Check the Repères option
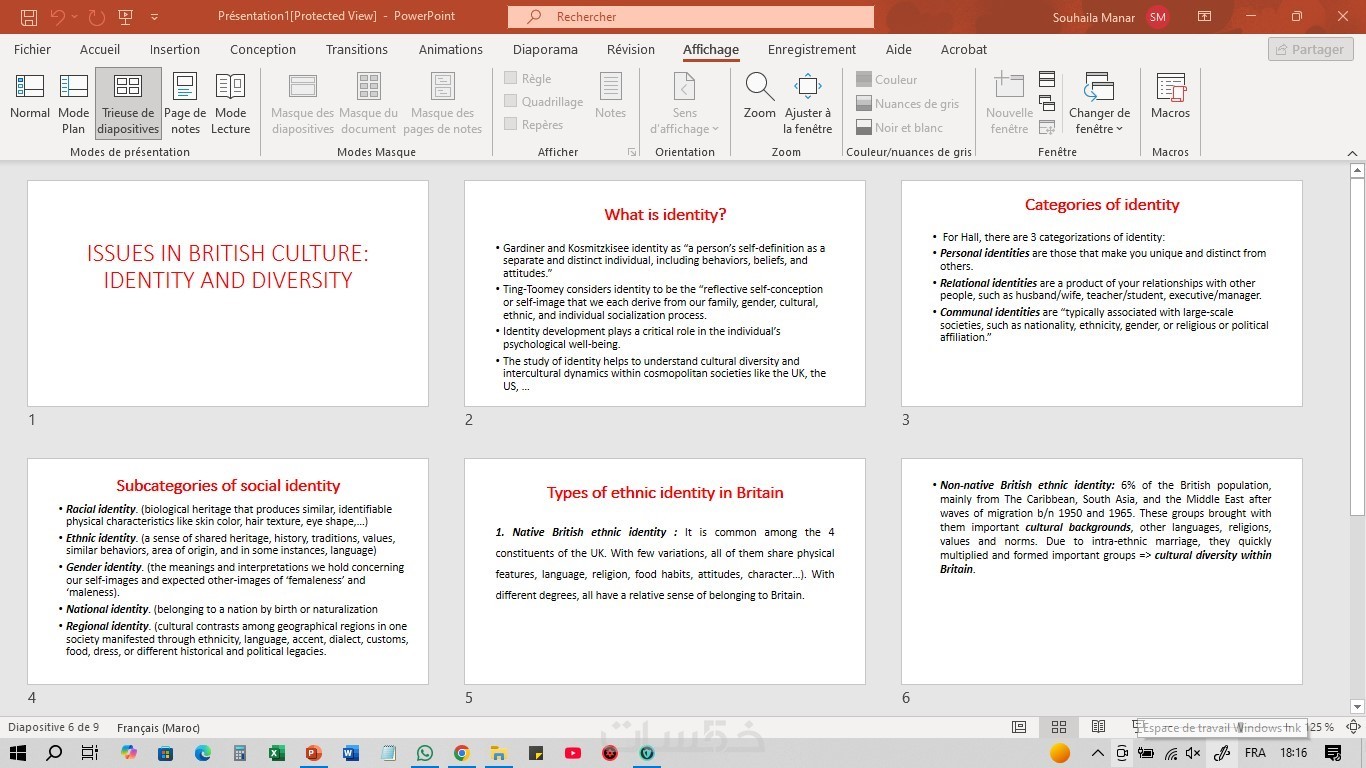The height and width of the screenshot is (768, 1366). click(511, 124)
